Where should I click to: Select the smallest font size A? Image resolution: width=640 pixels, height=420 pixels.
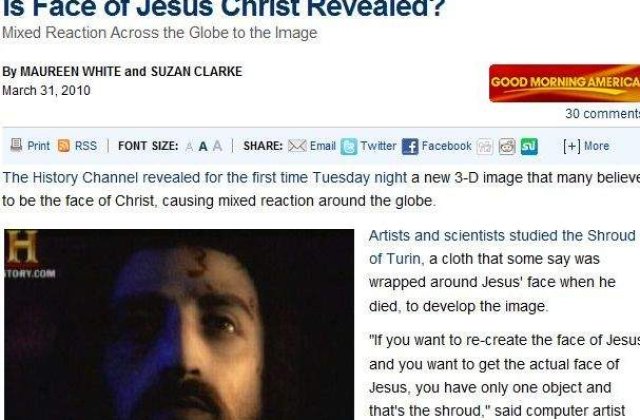tap(189, 147)
